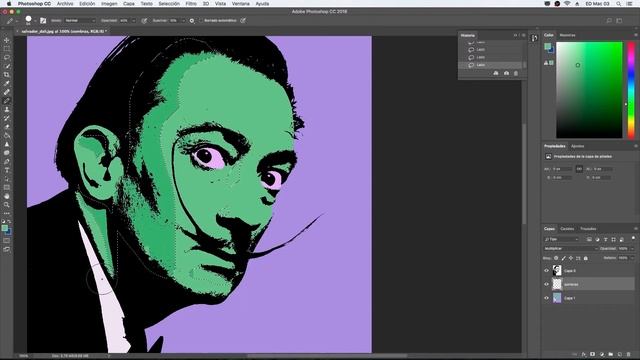Hide the Capa 1 layer

(547, 298)
